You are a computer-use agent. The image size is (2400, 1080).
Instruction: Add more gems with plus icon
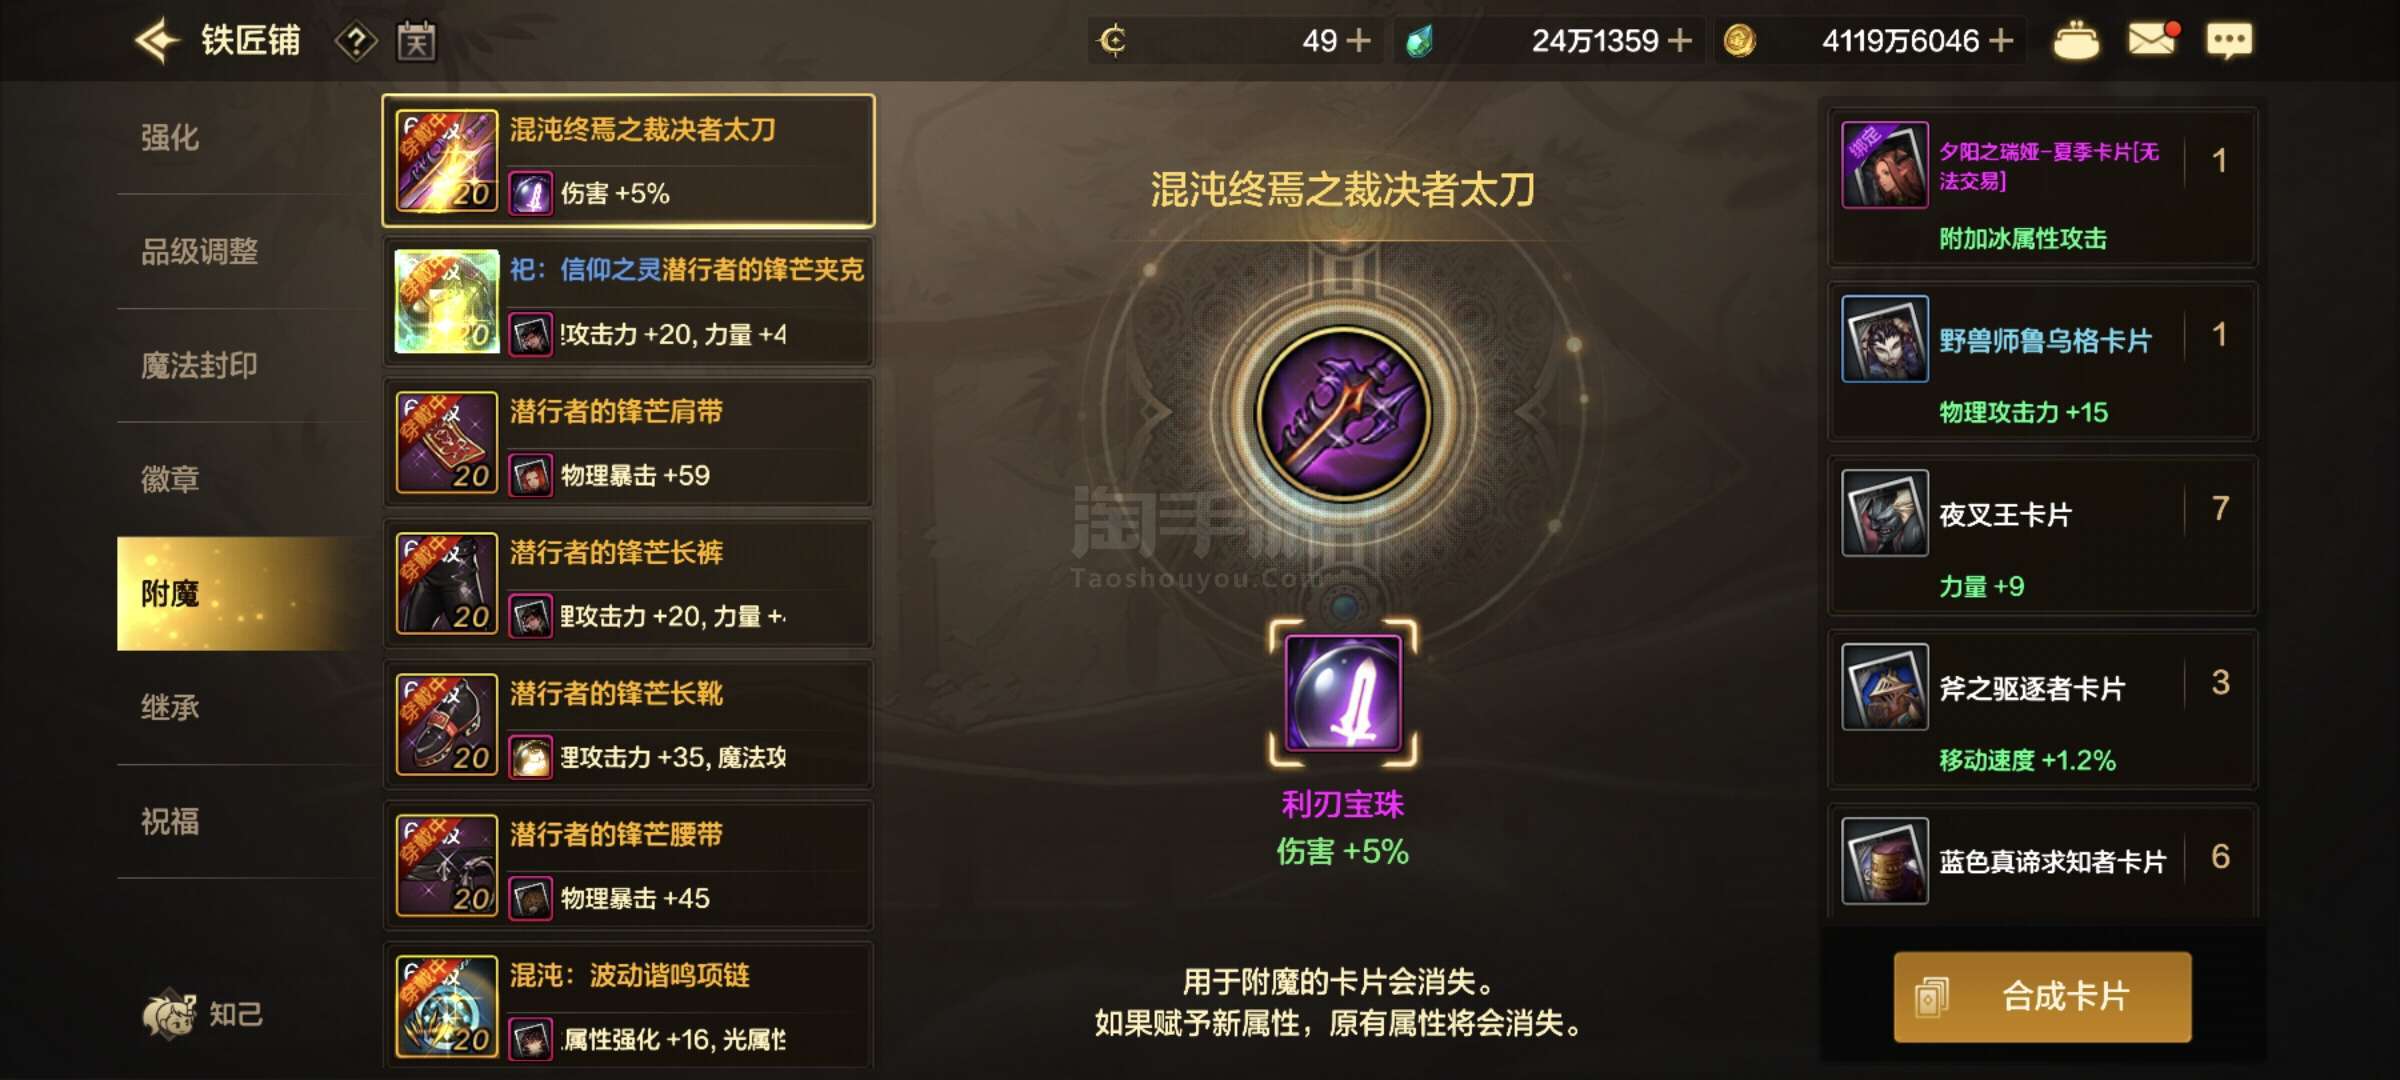point(1680,41)
